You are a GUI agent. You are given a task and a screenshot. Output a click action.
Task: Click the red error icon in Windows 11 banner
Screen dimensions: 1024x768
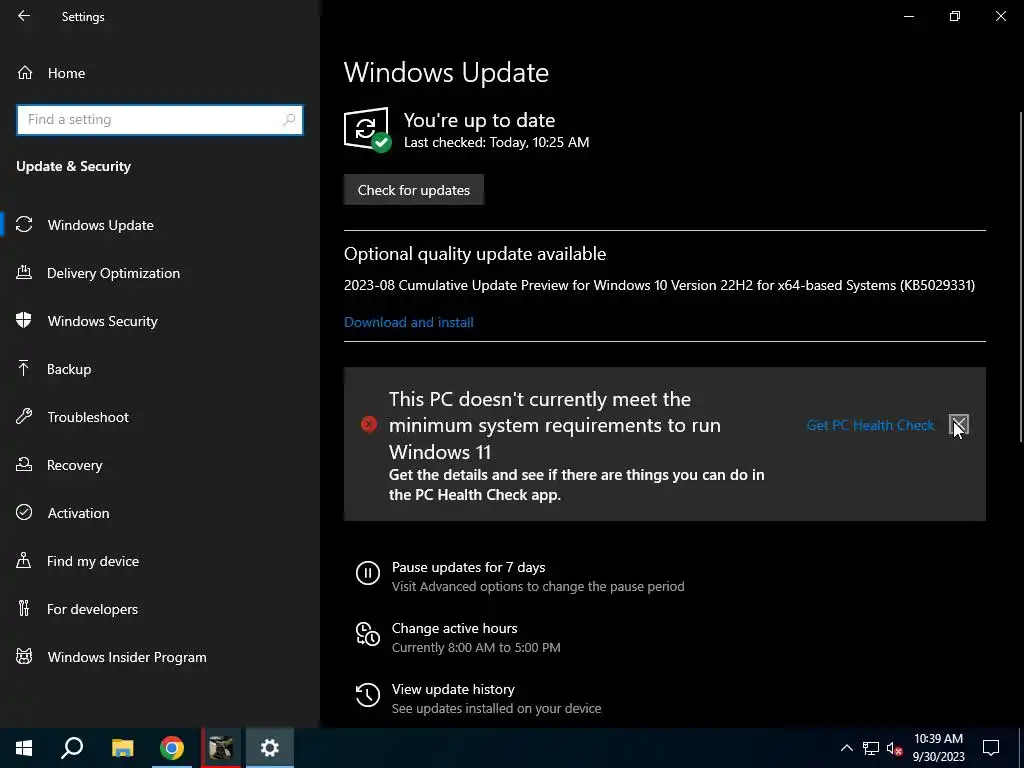pyautogui.click(x=369, y=424)
